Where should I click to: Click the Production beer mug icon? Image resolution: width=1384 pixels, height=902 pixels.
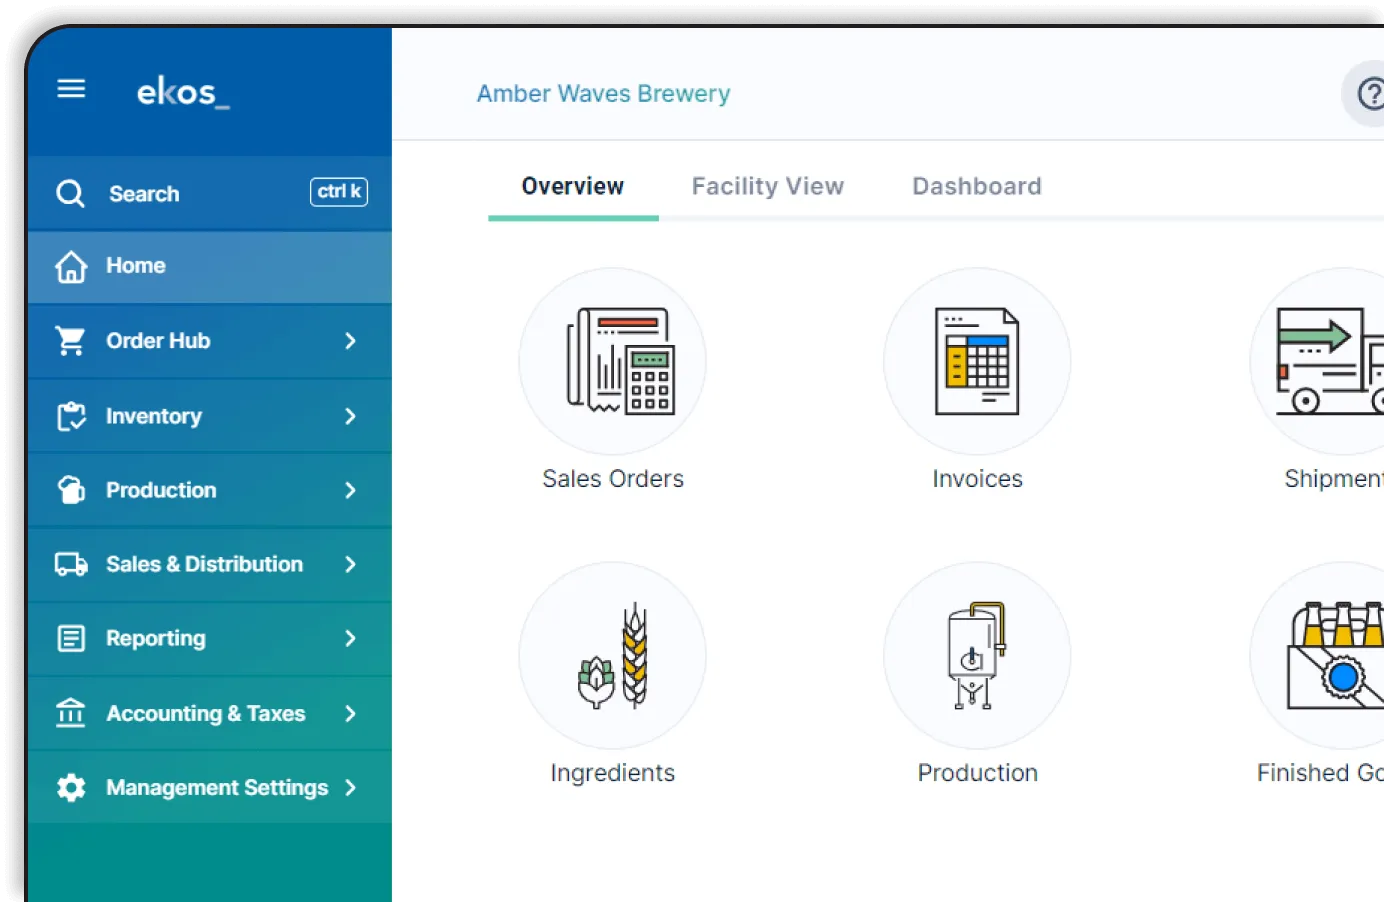point(71,490)
